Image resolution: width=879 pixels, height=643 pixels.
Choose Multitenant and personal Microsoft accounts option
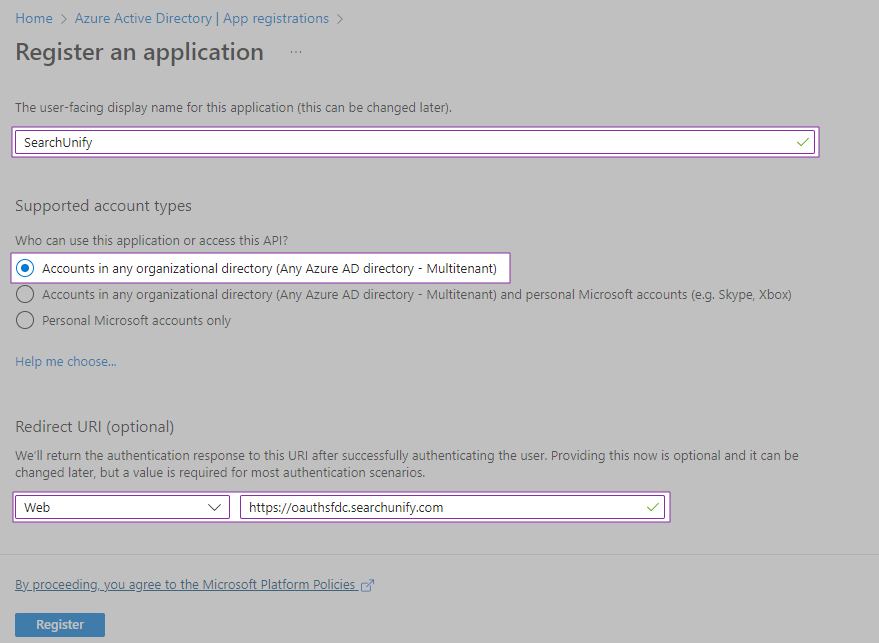pos(25,295)
